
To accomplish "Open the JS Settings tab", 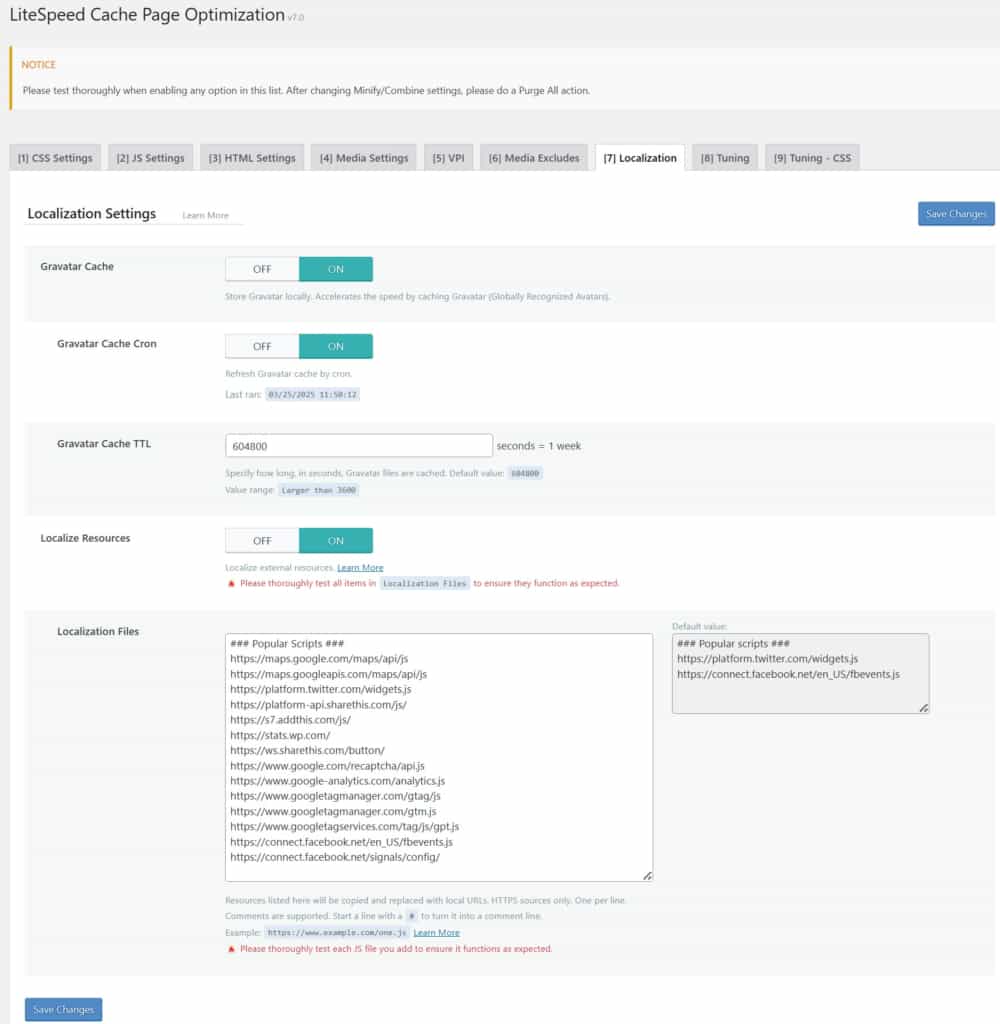I will click(x=150, y=157).
